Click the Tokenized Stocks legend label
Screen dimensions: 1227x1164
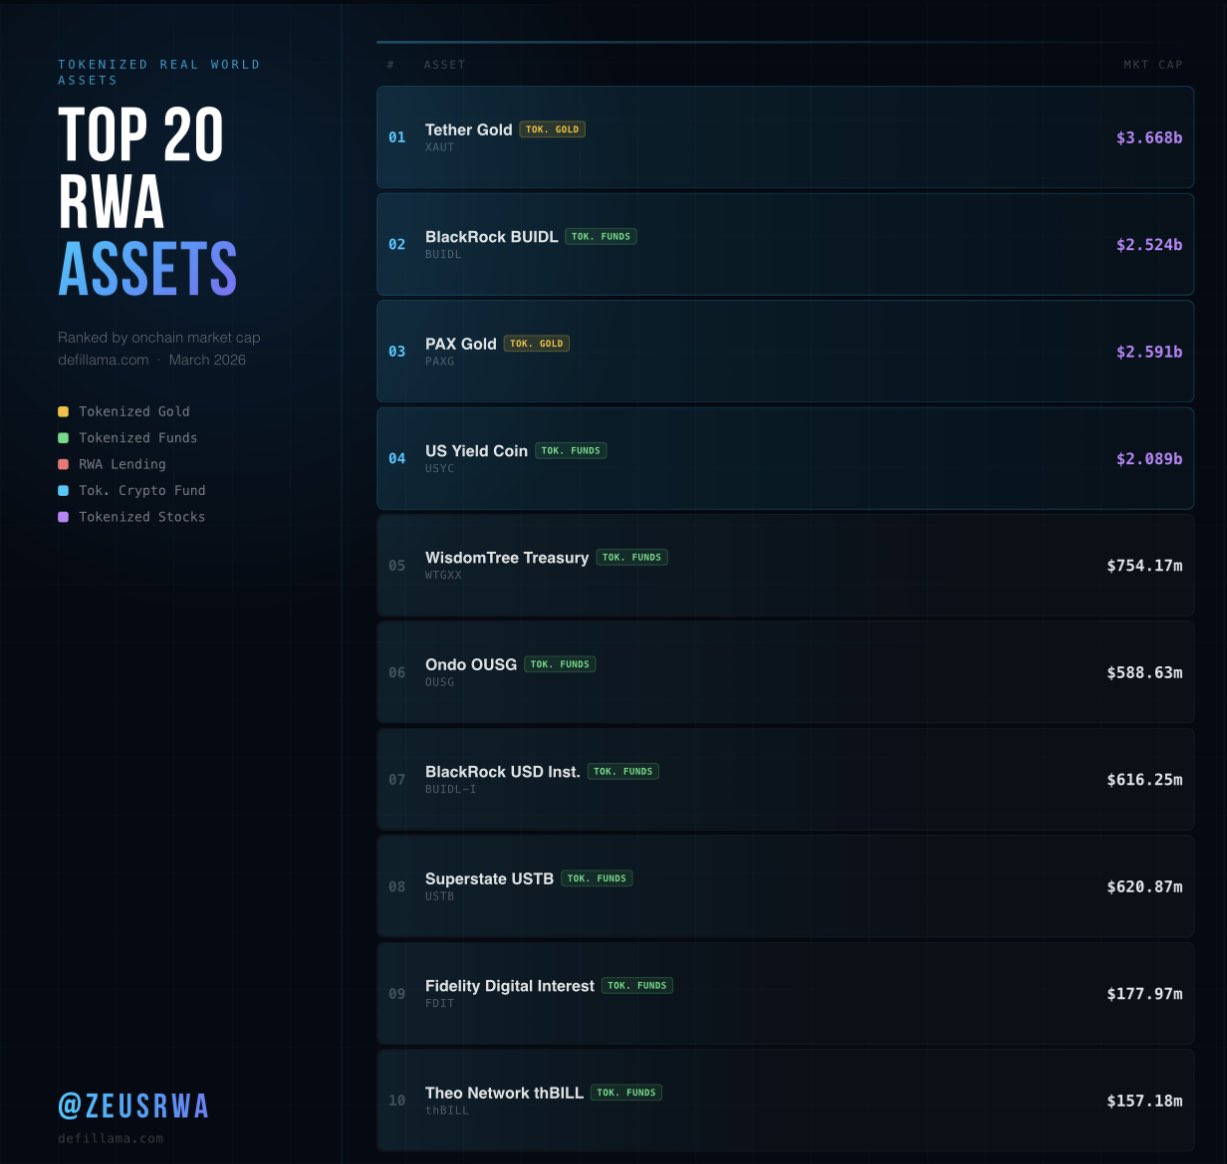(142, 517)
